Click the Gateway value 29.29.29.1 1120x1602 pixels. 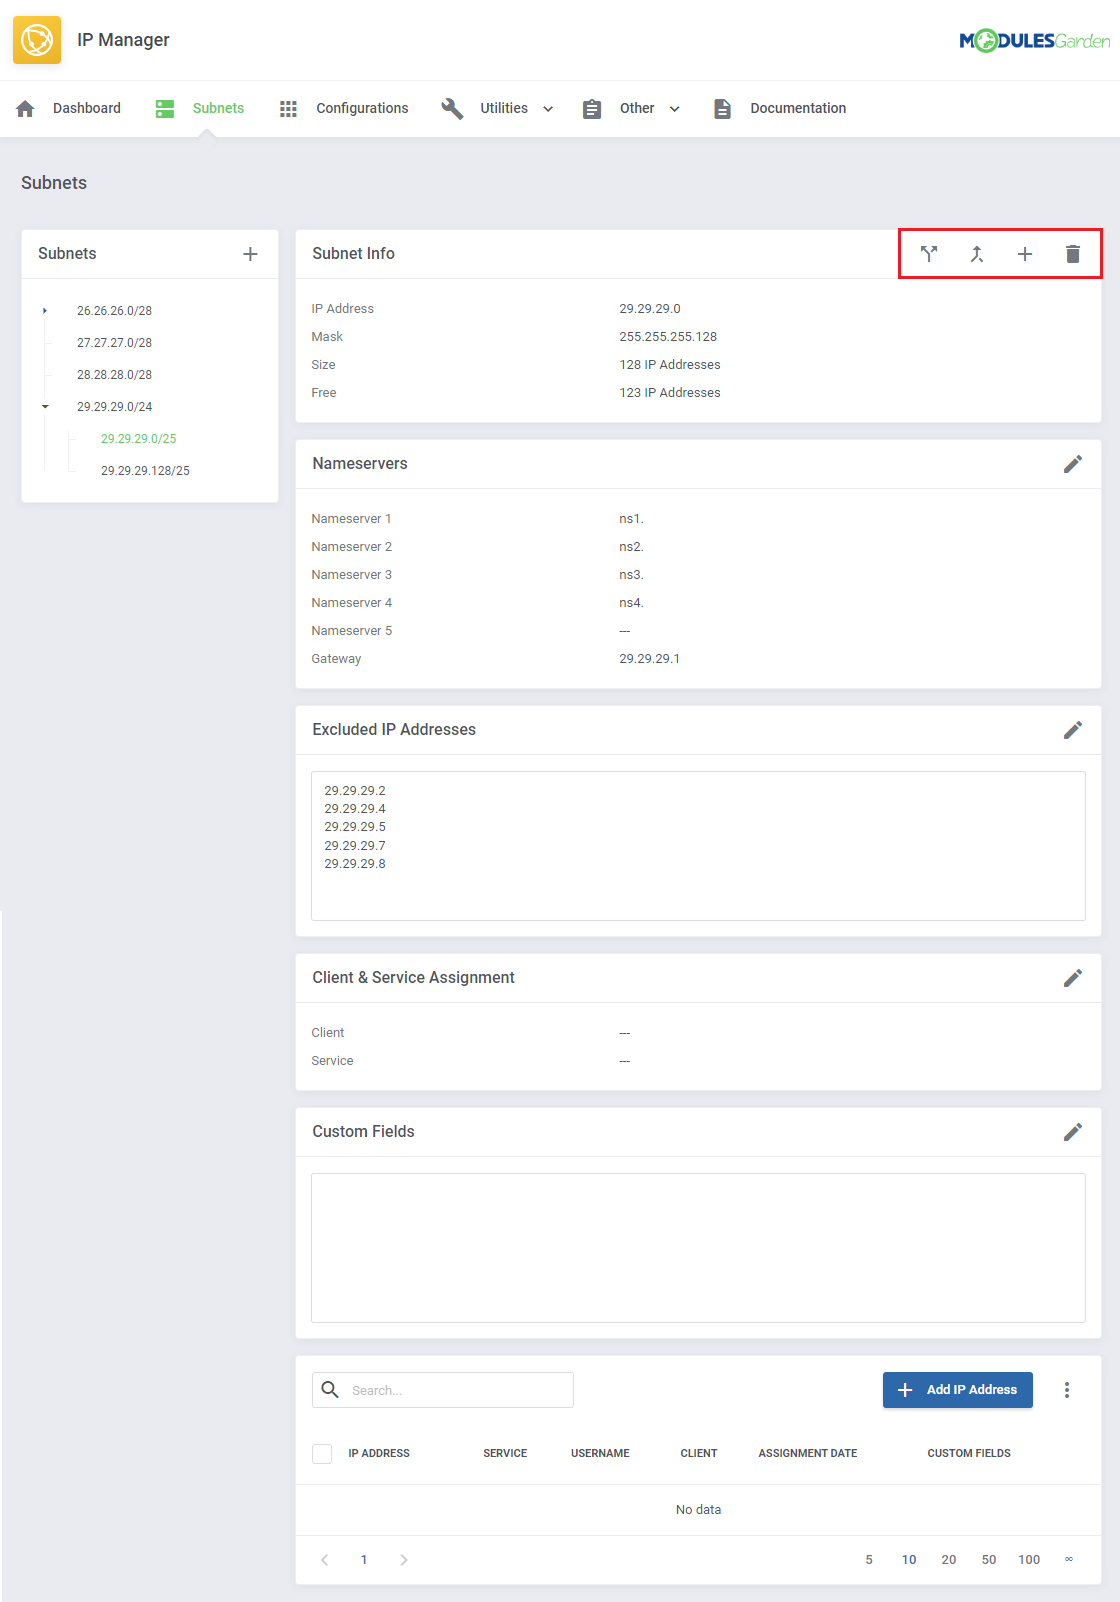tap(650, 659)
